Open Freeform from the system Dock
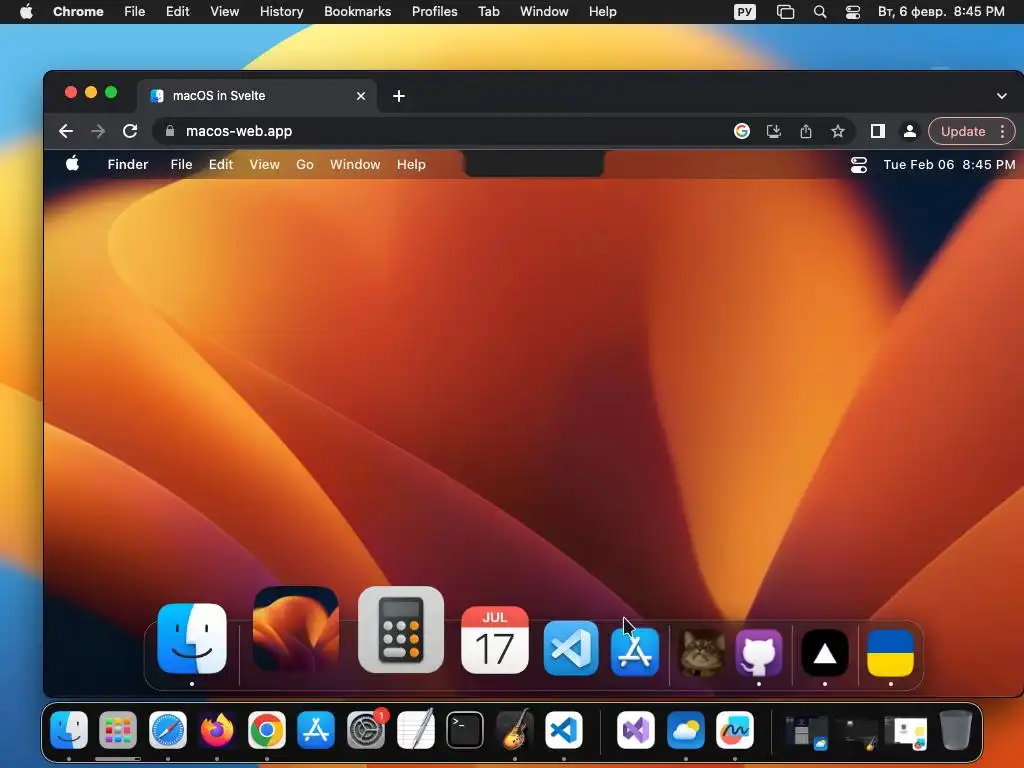Image resolution: width=1024 pixels, height=768 pixels. click(735, 730)
